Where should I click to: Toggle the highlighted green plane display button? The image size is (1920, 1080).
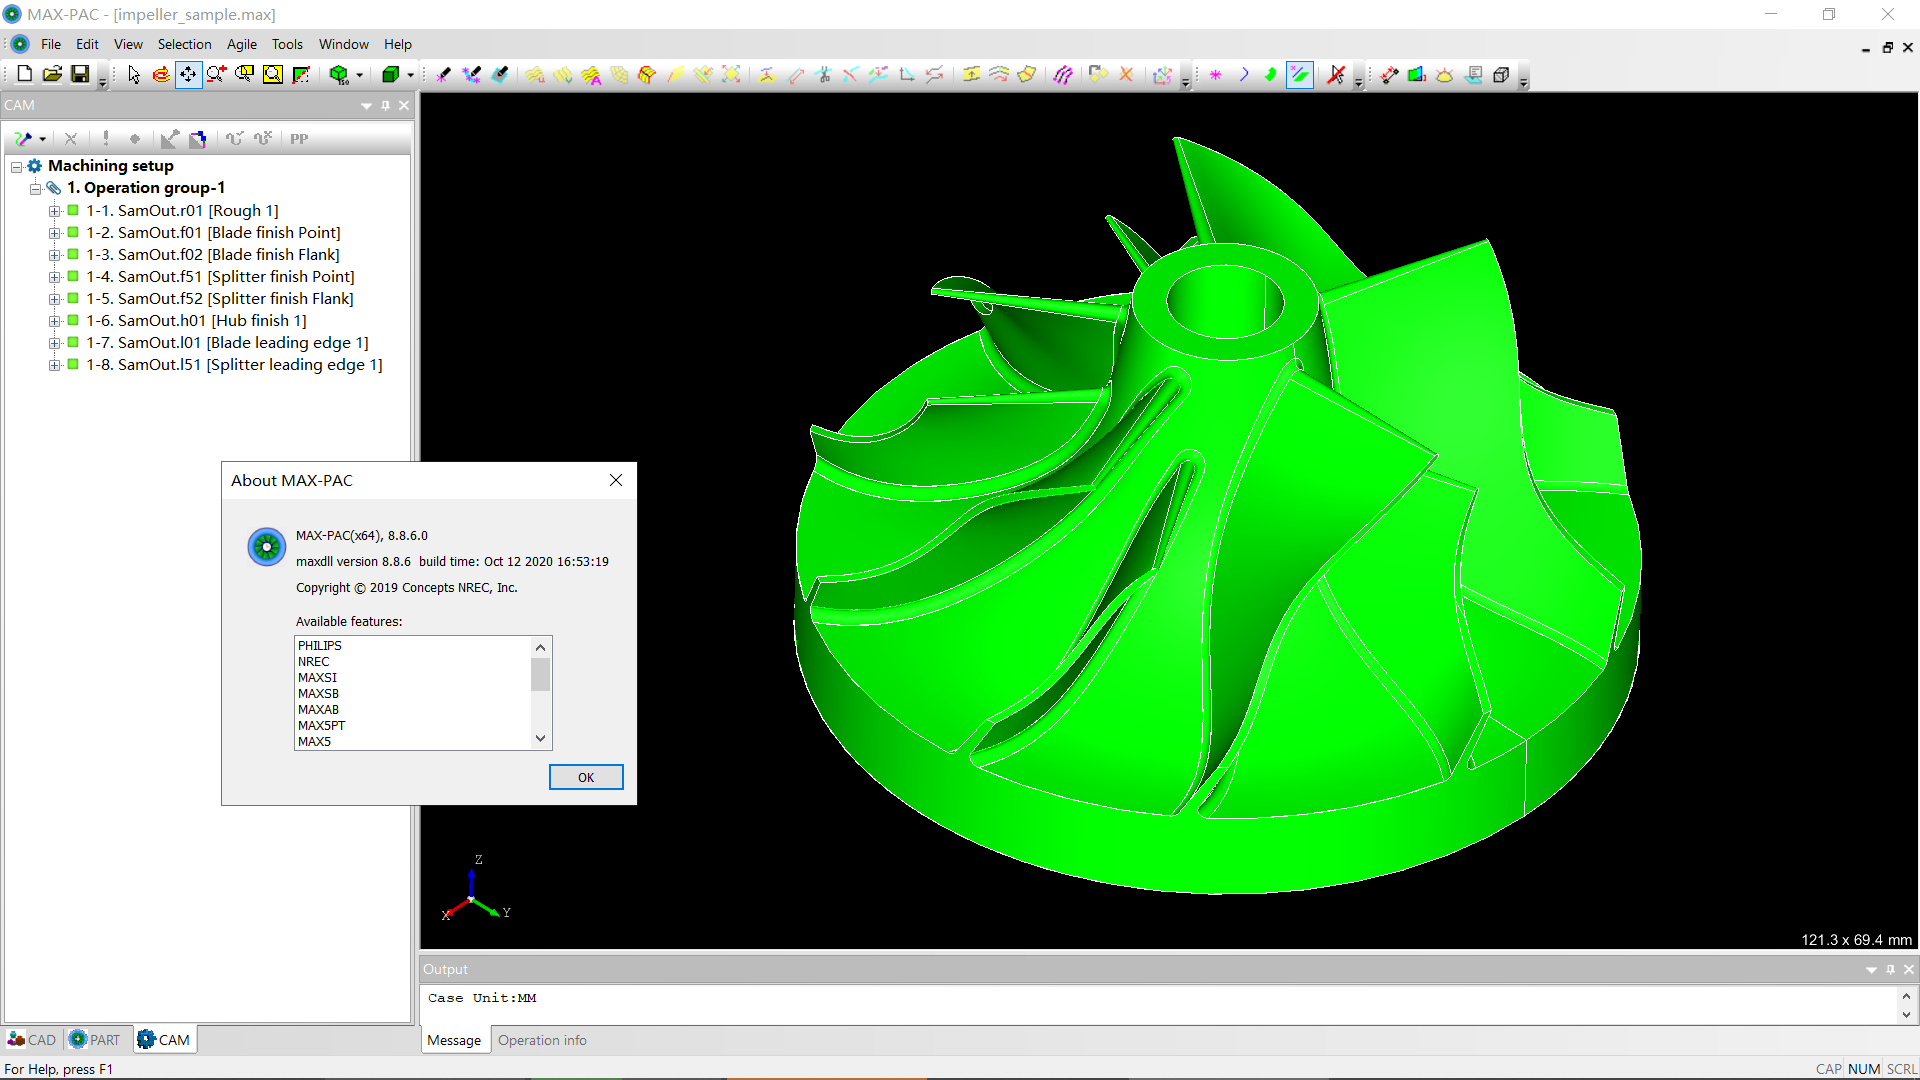tap(1300, 75)
